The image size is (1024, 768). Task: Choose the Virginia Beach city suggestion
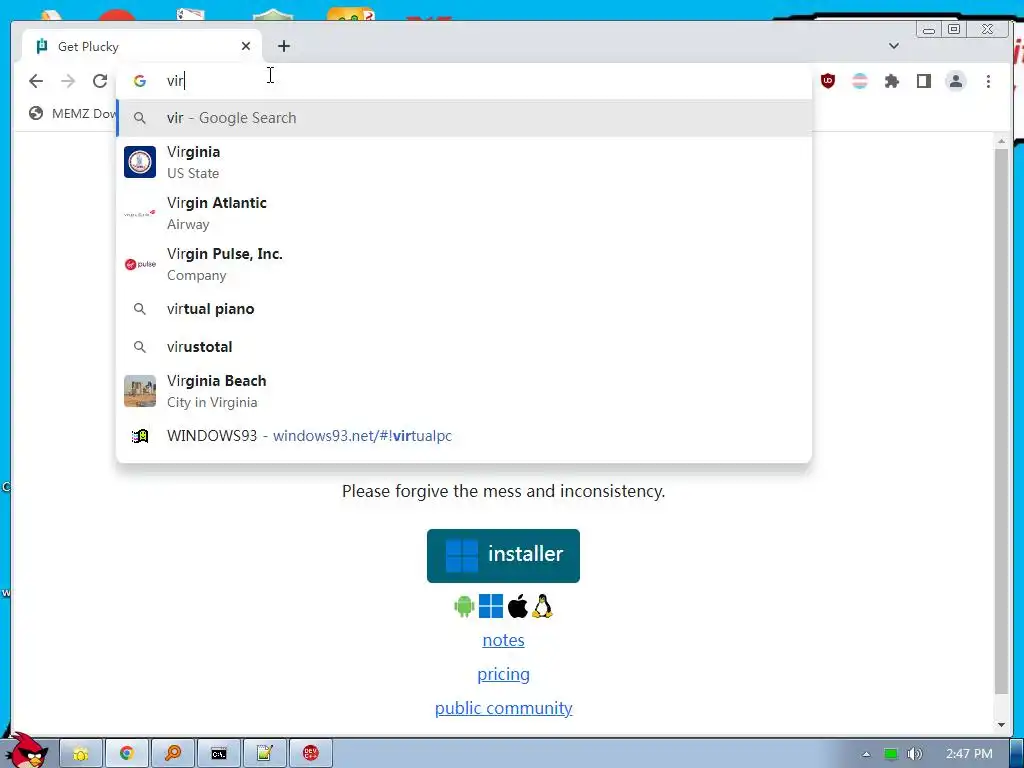pos(464,391)
